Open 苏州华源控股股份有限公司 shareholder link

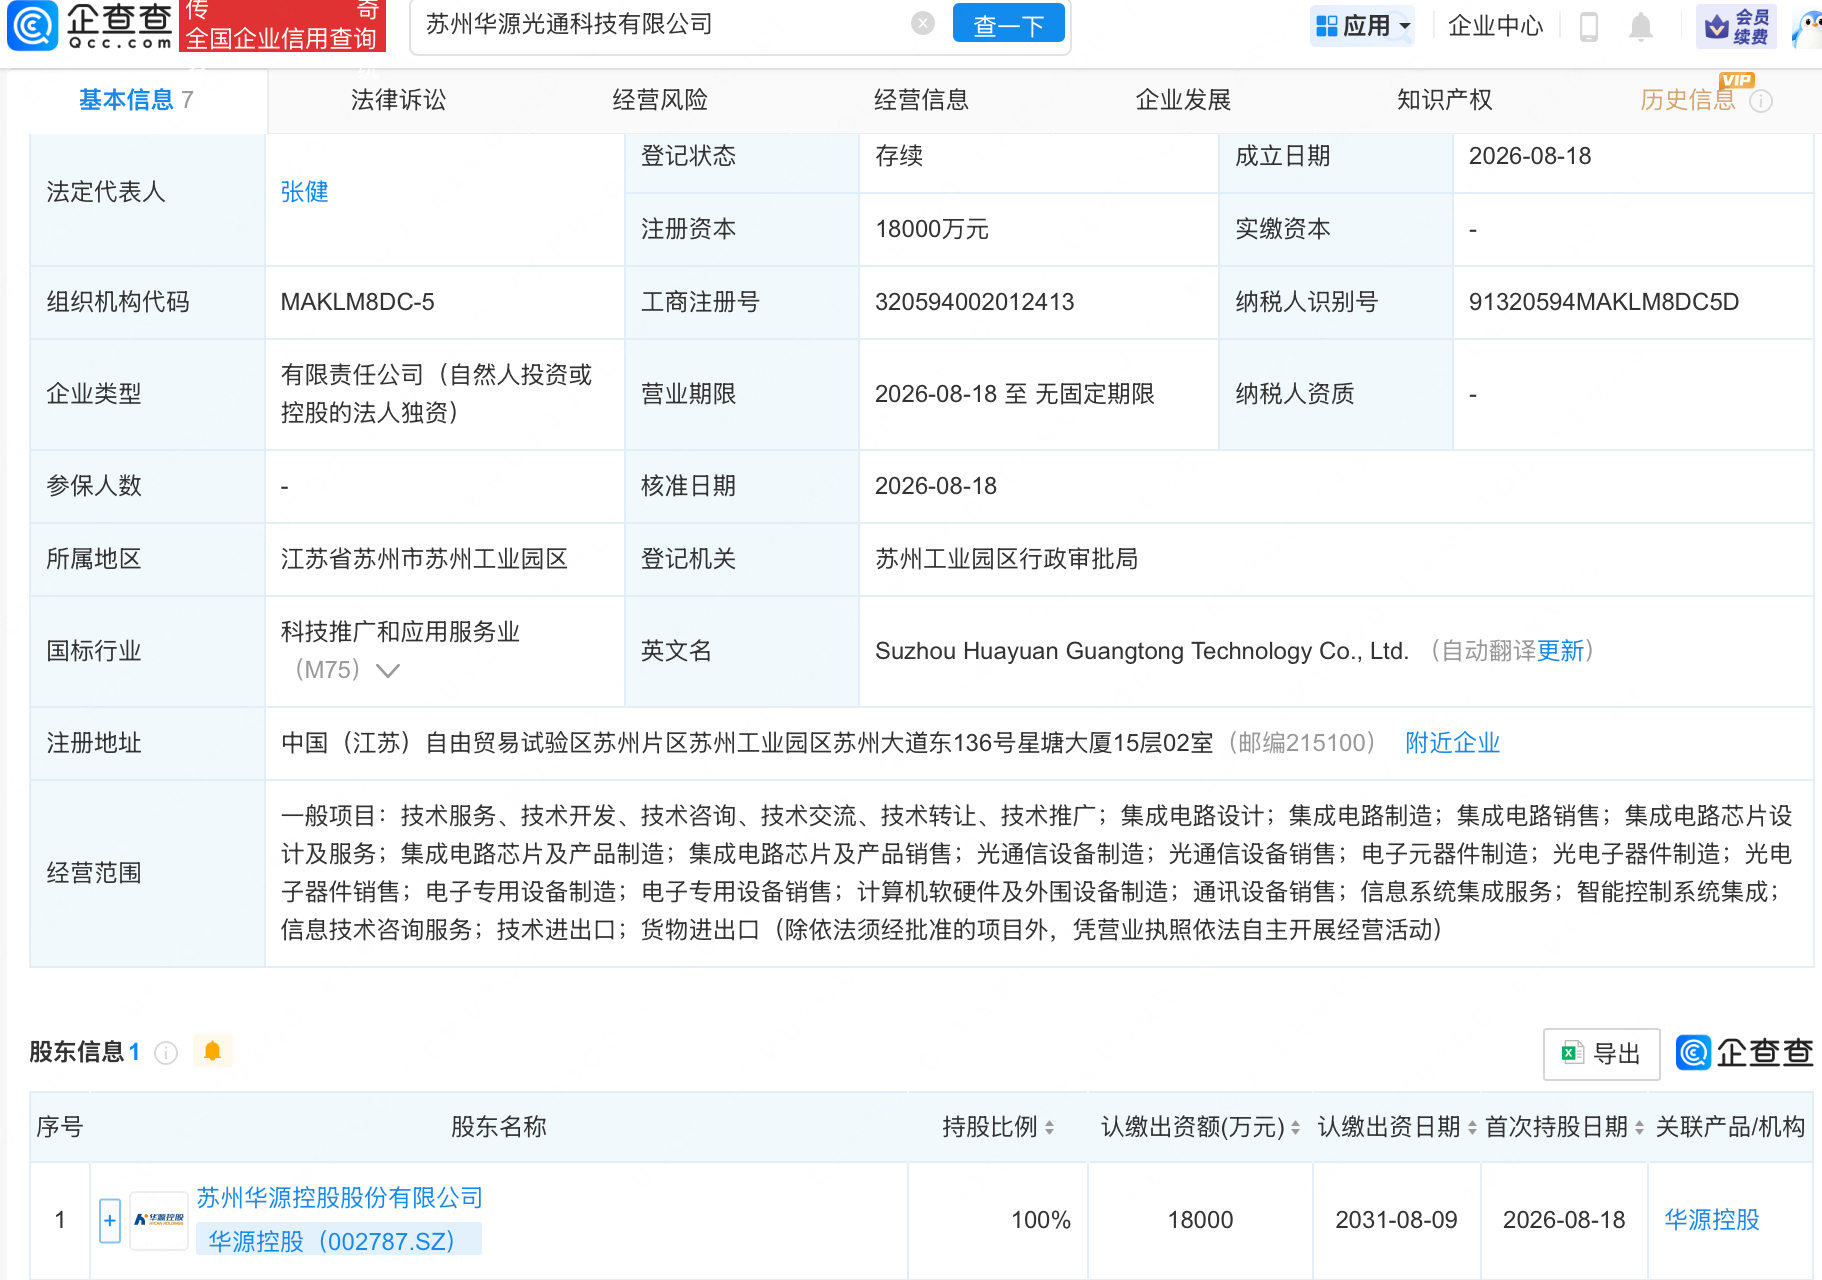(340, 1198)
